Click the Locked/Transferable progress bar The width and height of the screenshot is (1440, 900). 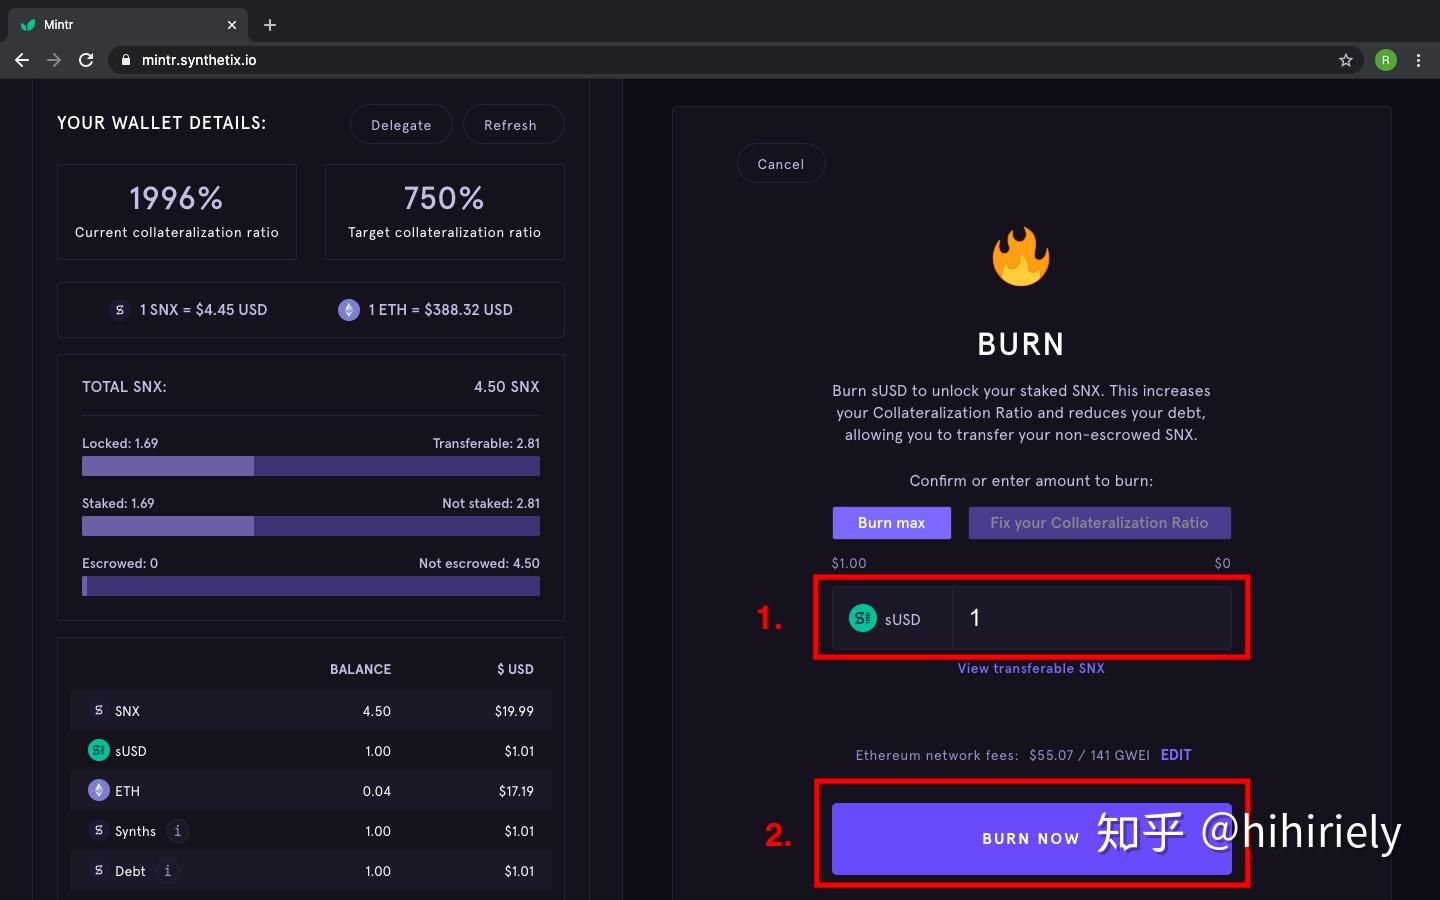pyautogui.click(x=311, y=466)
